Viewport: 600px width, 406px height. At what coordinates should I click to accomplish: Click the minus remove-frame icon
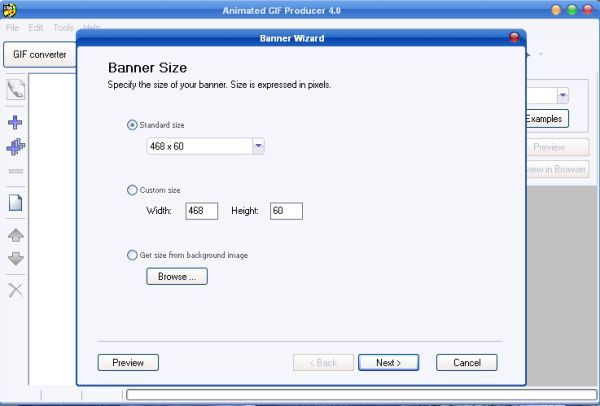pos(16,171)
